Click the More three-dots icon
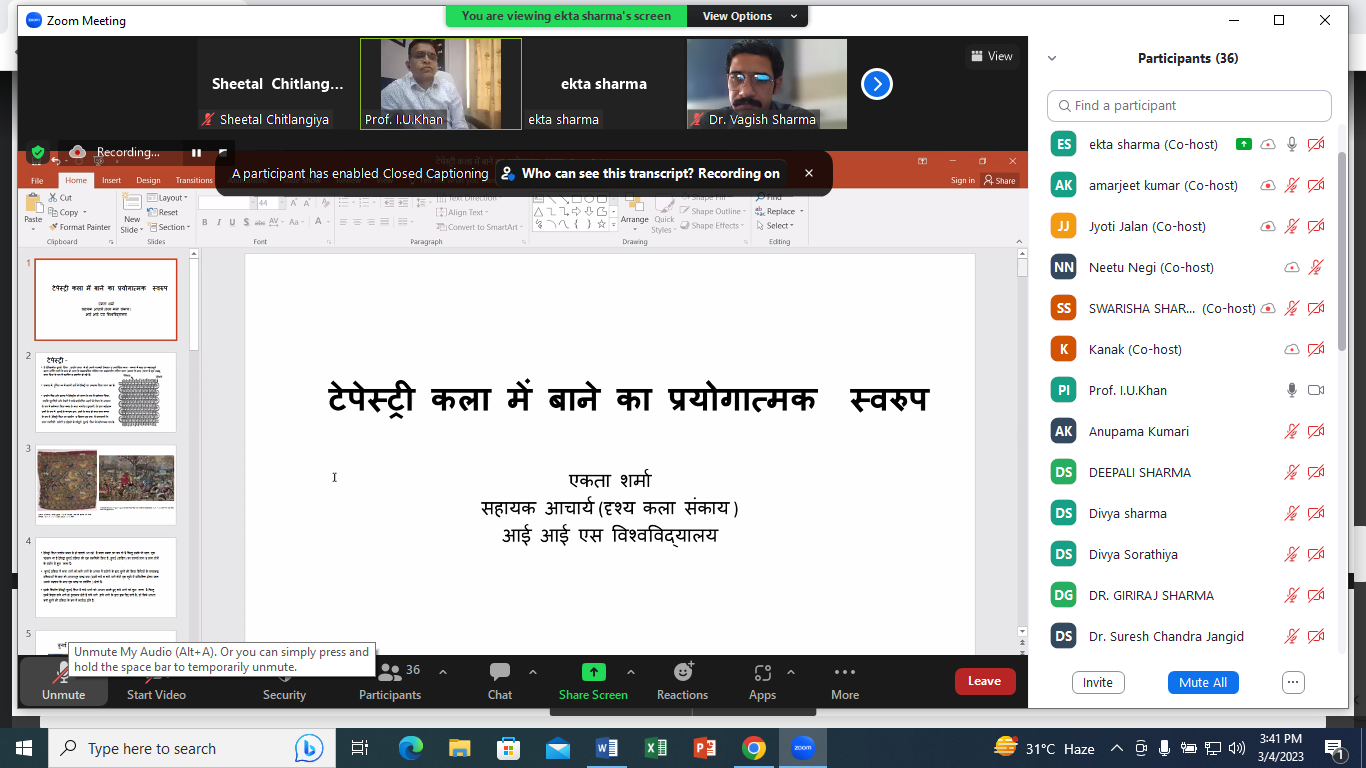 (845, 673)
